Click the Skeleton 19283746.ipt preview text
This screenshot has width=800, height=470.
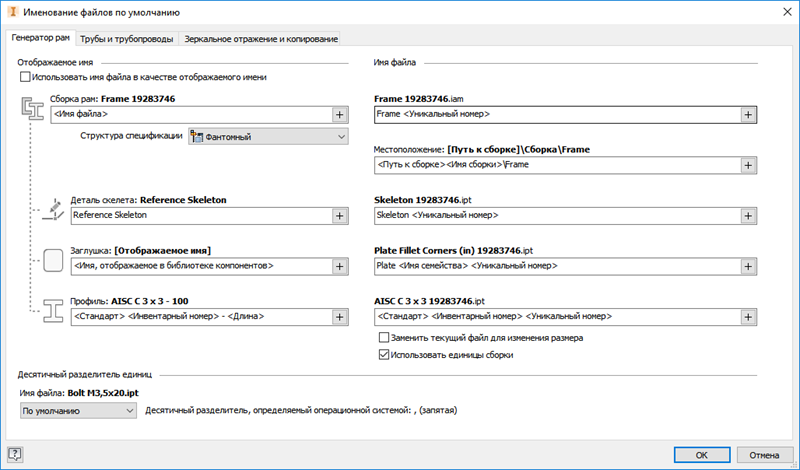[x=422, y=200]
